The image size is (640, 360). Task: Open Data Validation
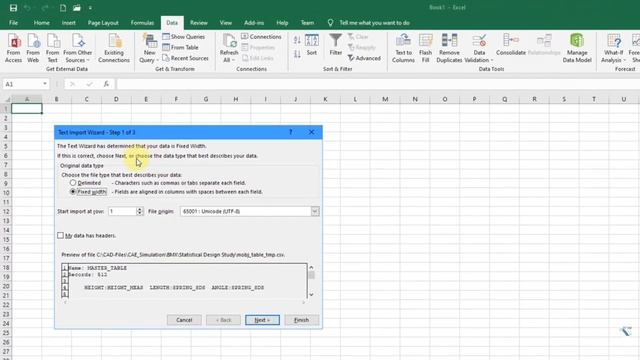pos(479,48)
